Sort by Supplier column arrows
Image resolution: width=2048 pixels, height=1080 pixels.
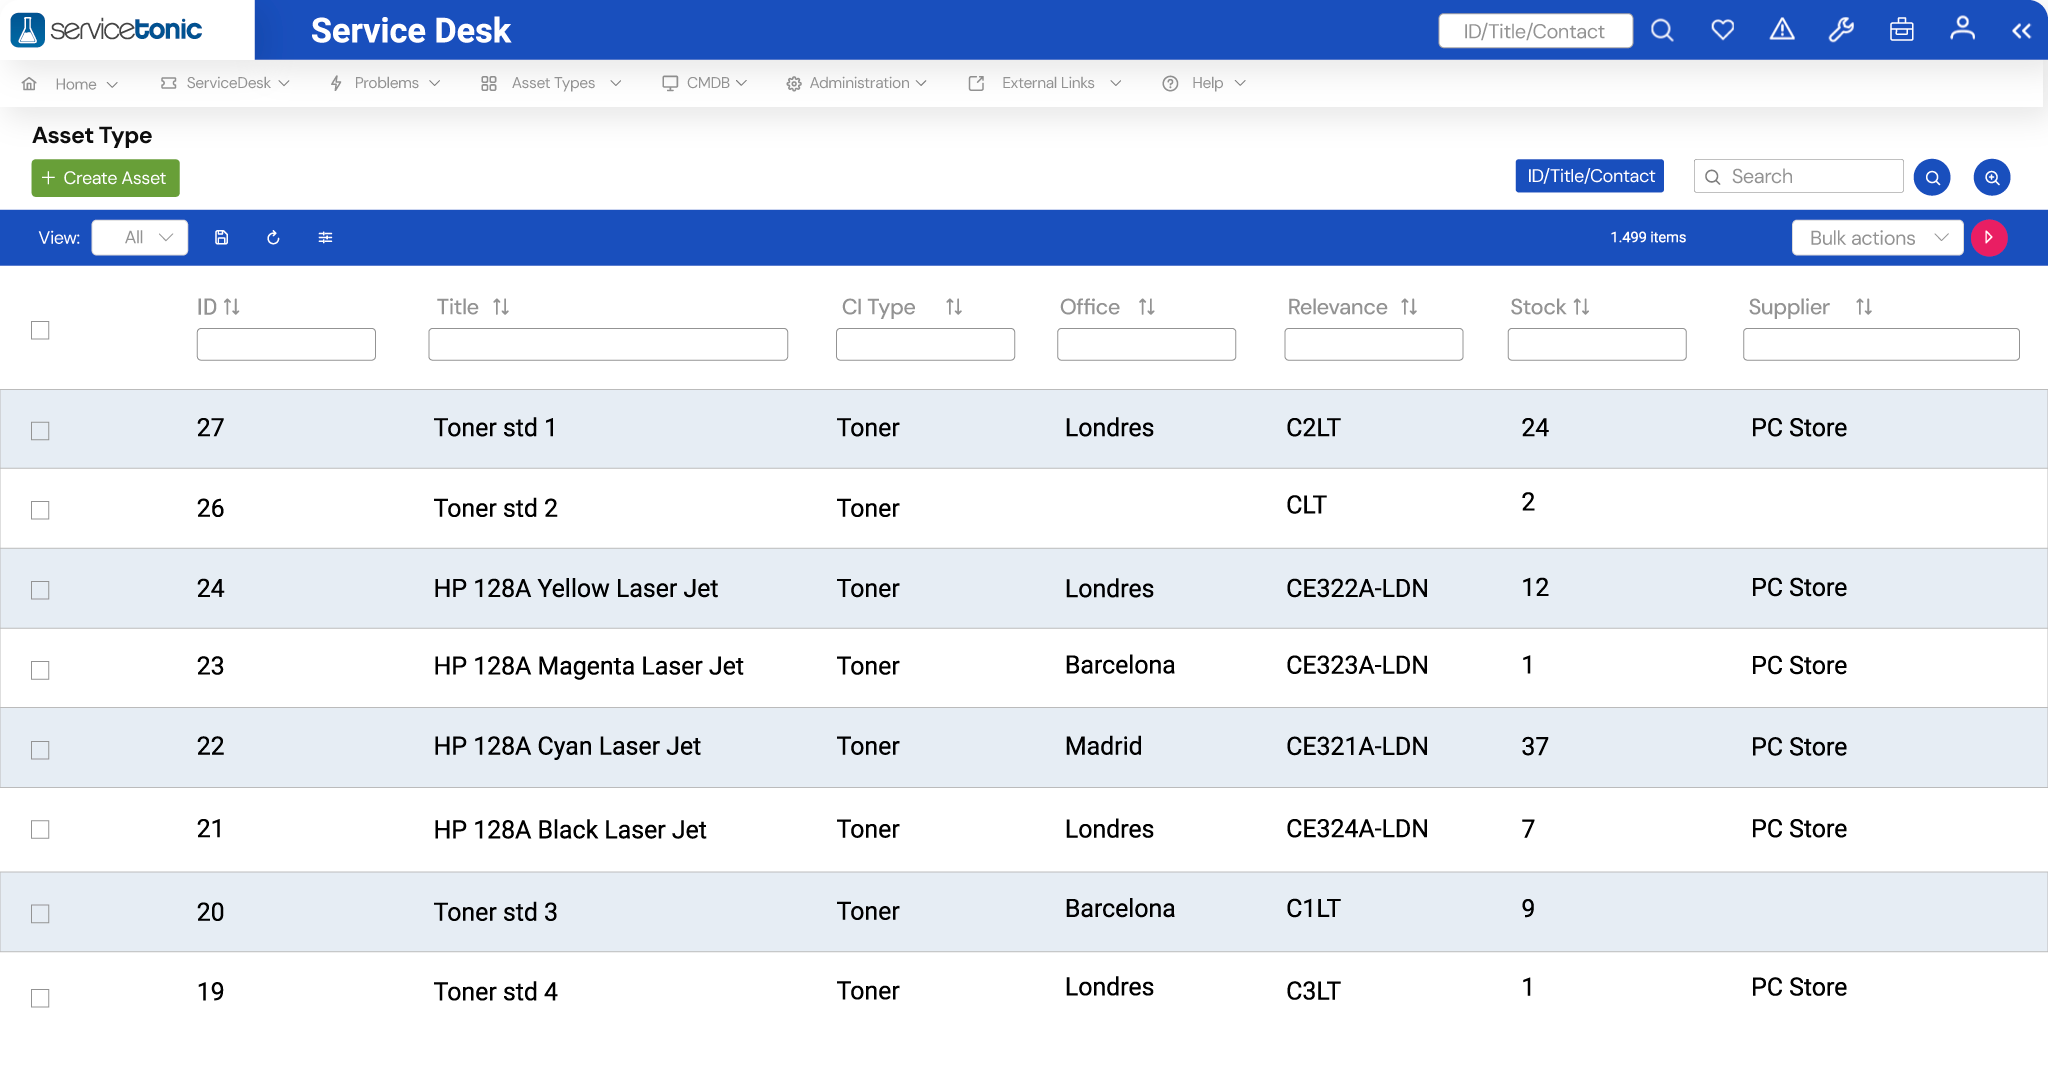point(1864,307)
